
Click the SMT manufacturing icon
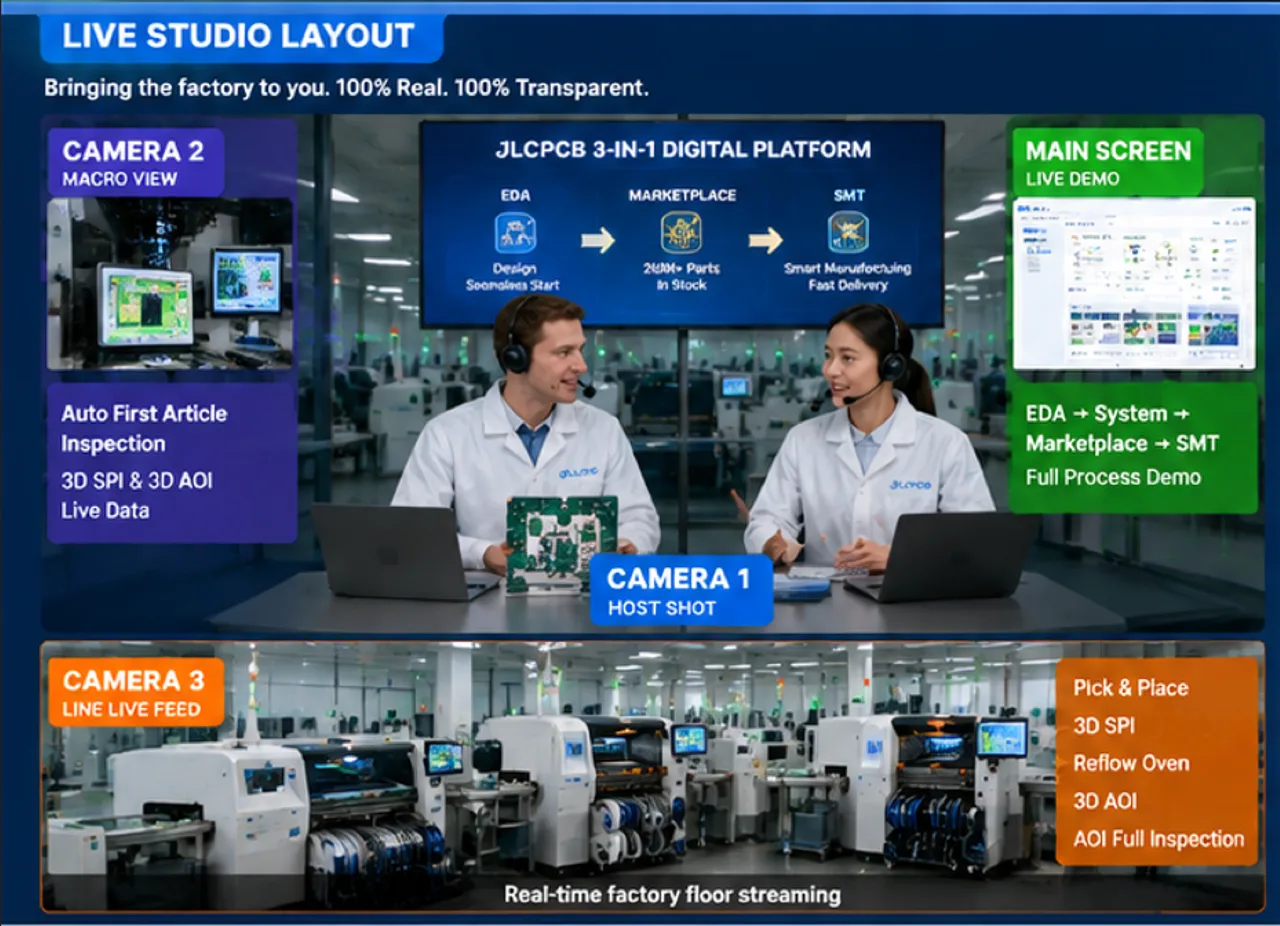click(x=848, y=233)
